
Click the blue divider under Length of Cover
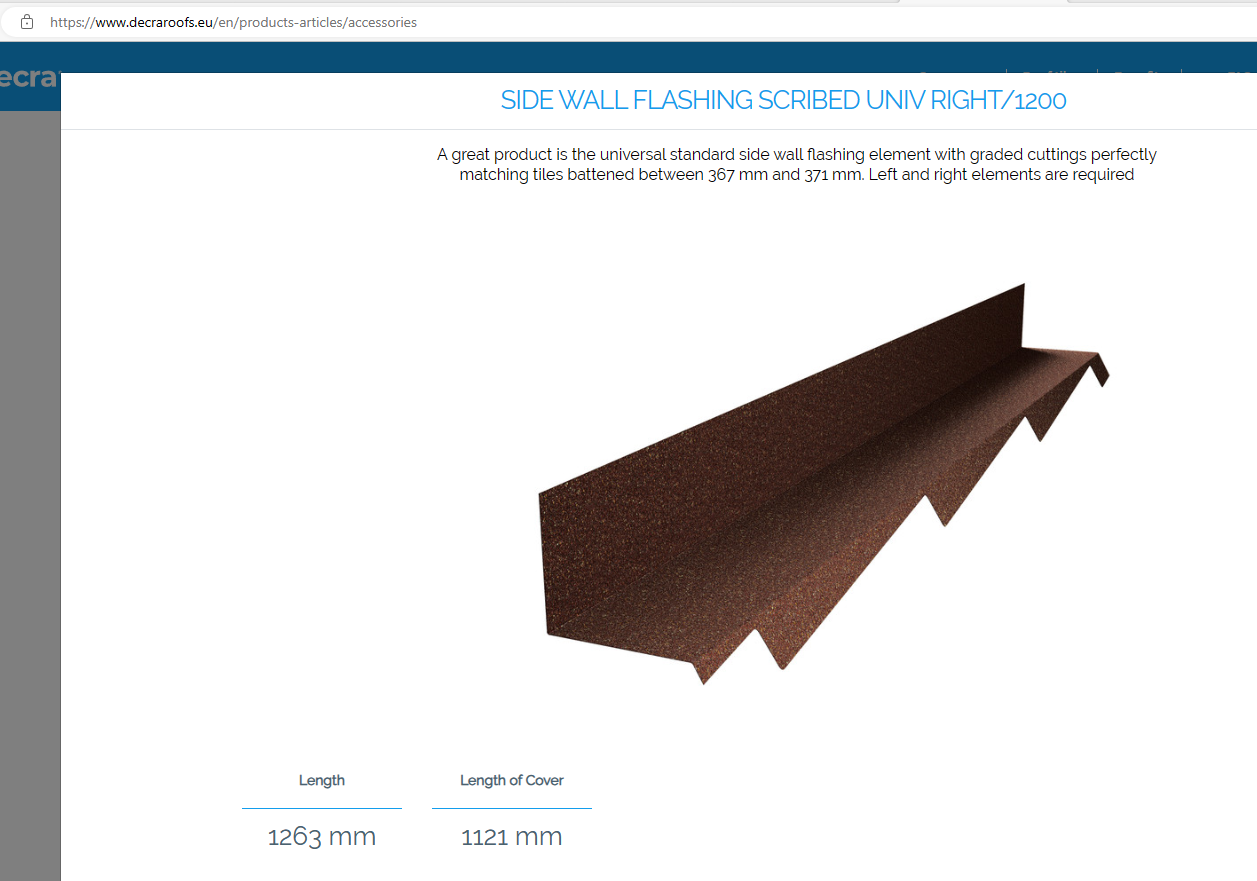pos(511,808)
